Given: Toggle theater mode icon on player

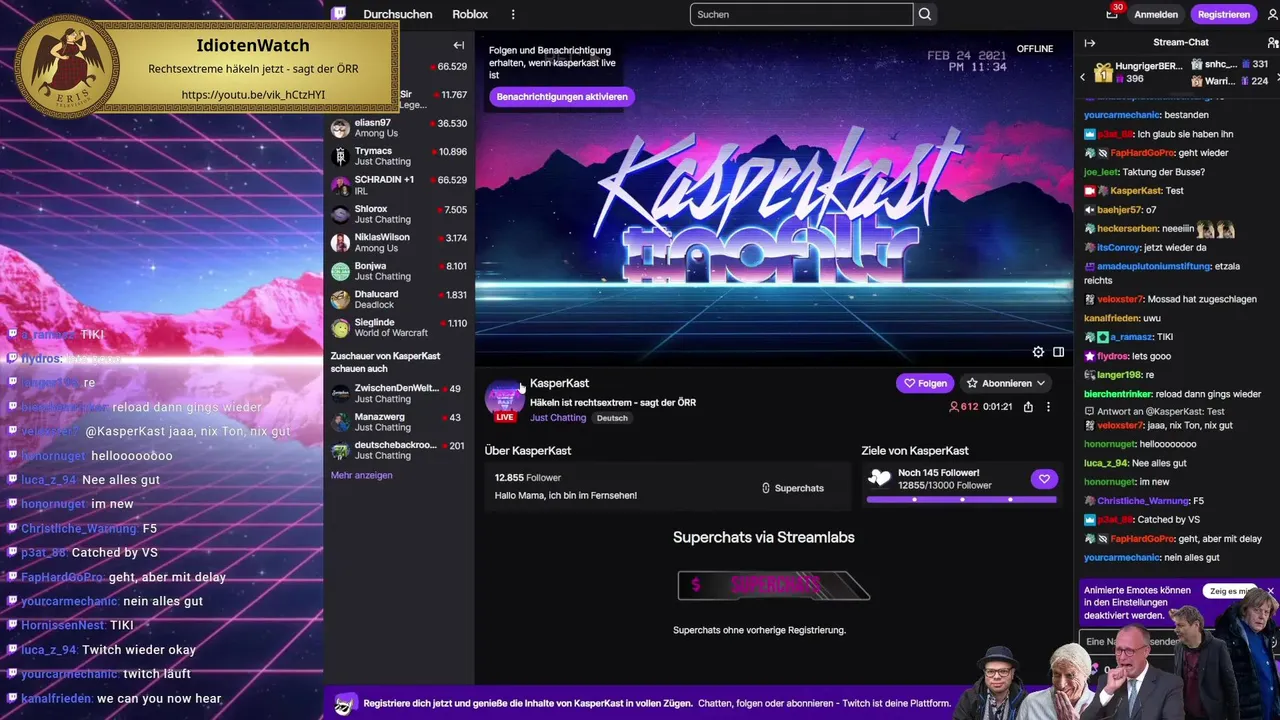Looking at the screenshot, I should point(1058,352).
